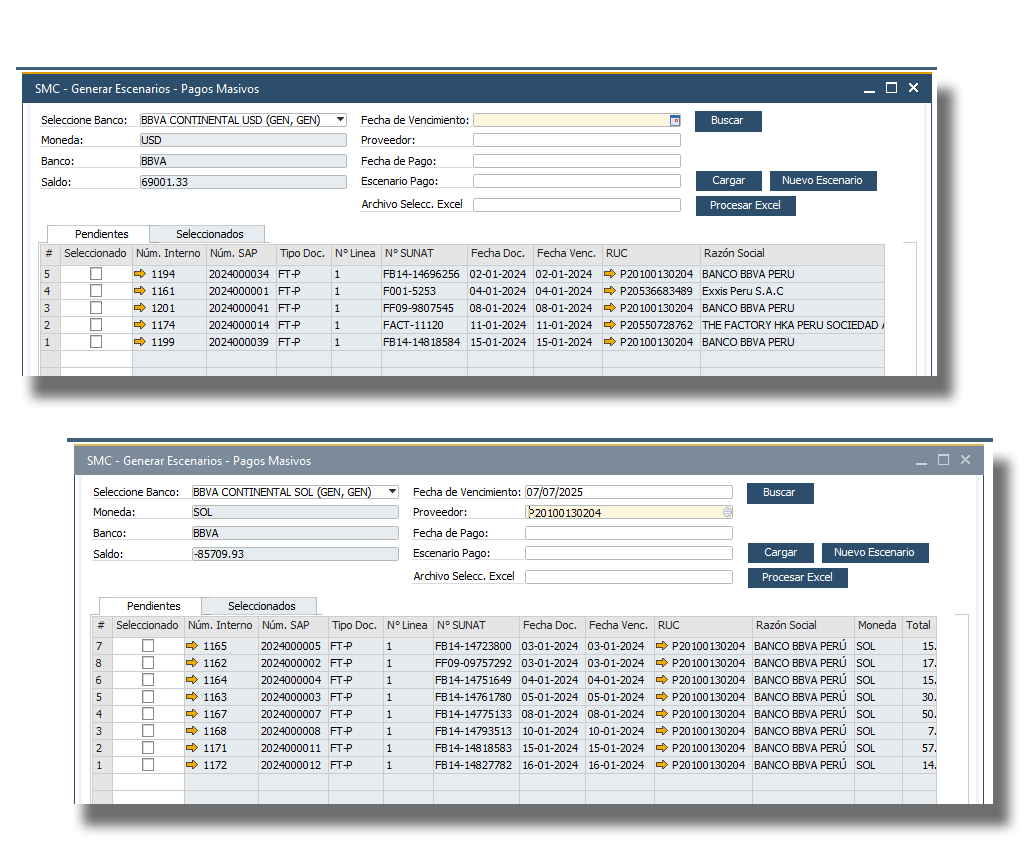Click the Escenario Pago field in USD window
1024x860 pixels.
click(576, 181)
